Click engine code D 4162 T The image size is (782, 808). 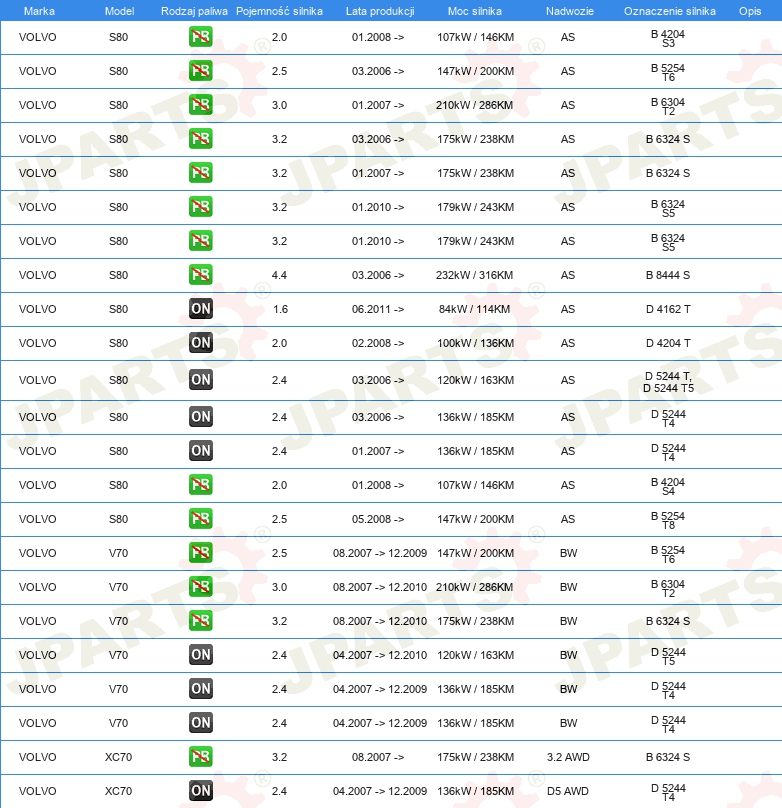[668, 309]
